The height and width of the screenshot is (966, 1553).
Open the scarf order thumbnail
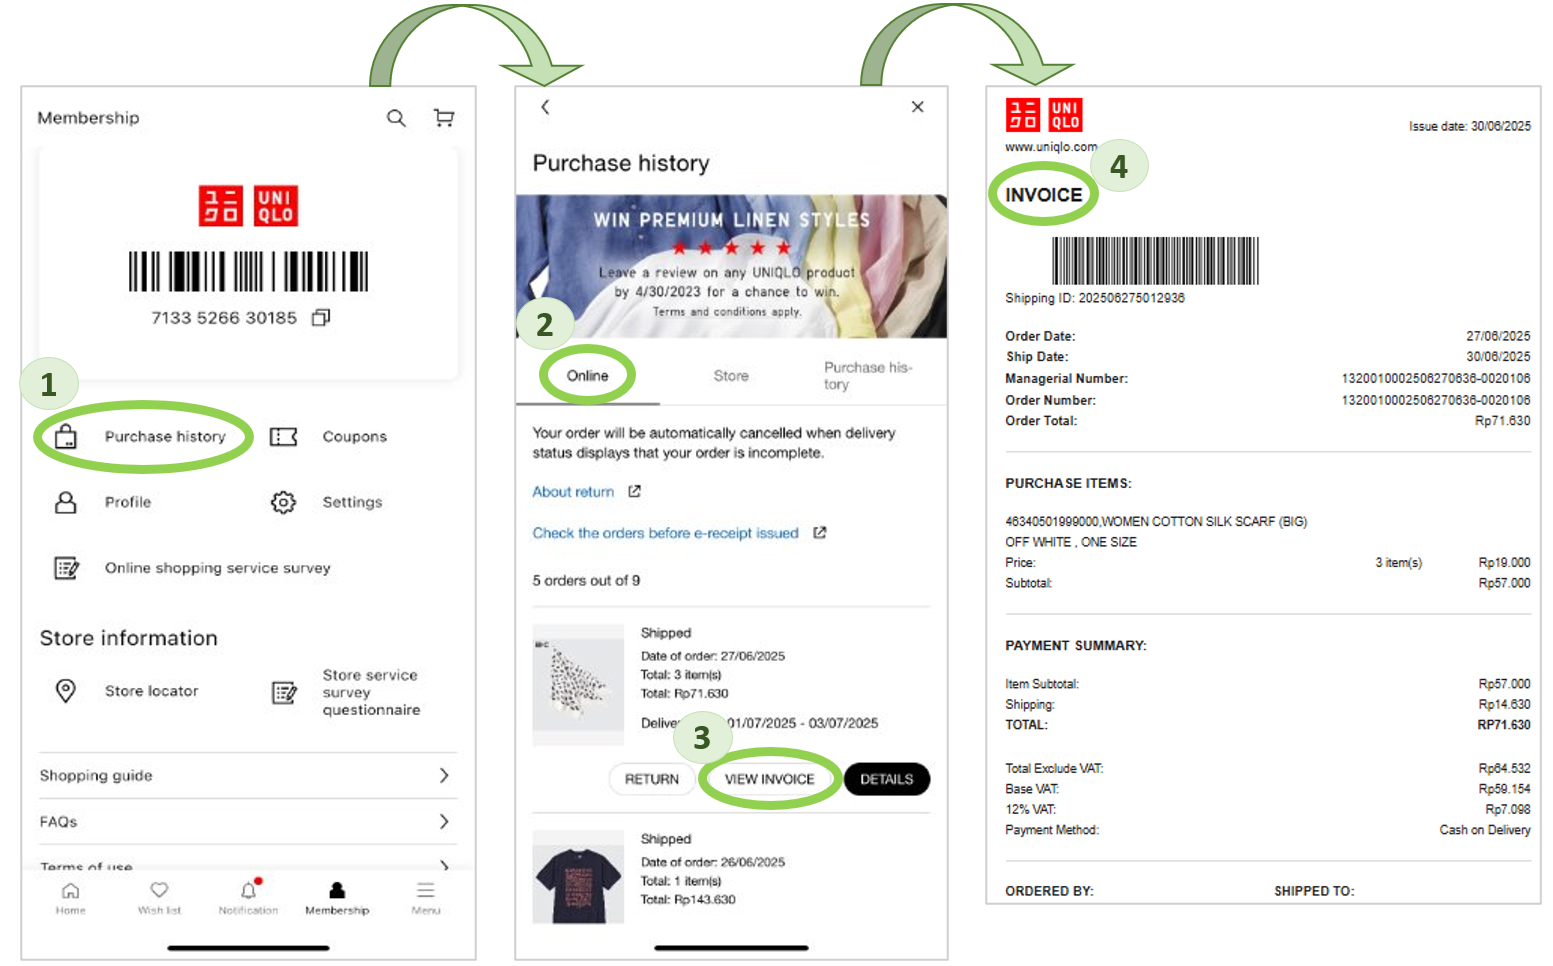[x=578, y=684]
